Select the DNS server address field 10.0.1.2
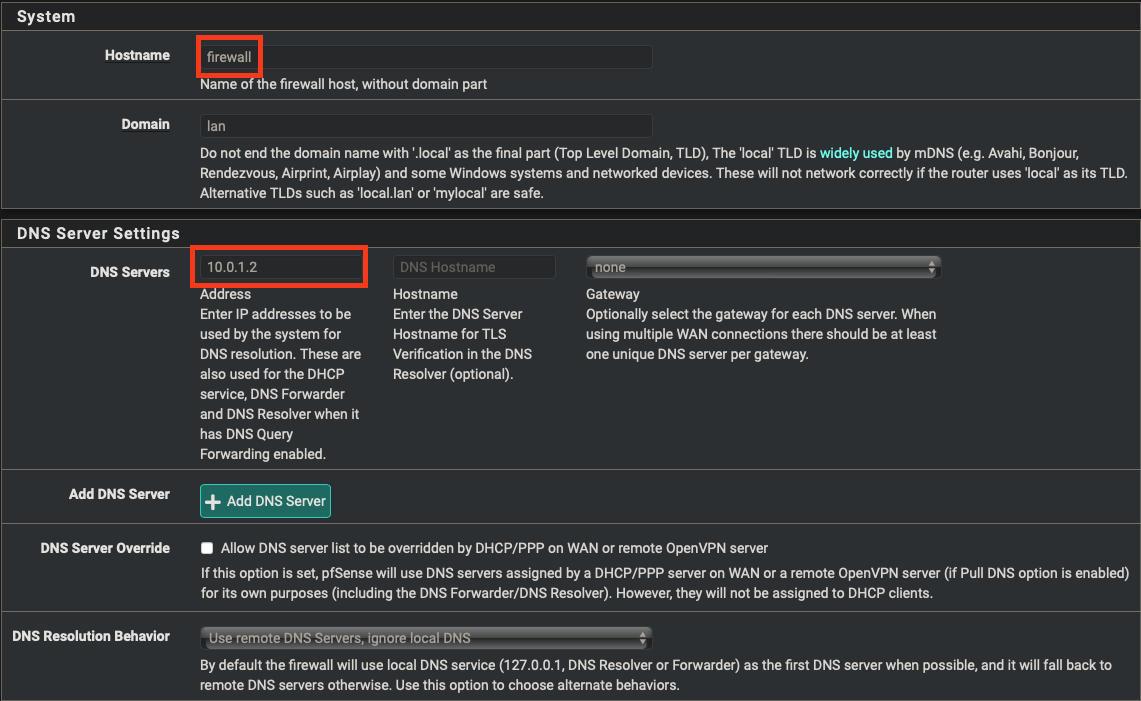The height and width of the screenshot is (701, 1141). point(281,267)
